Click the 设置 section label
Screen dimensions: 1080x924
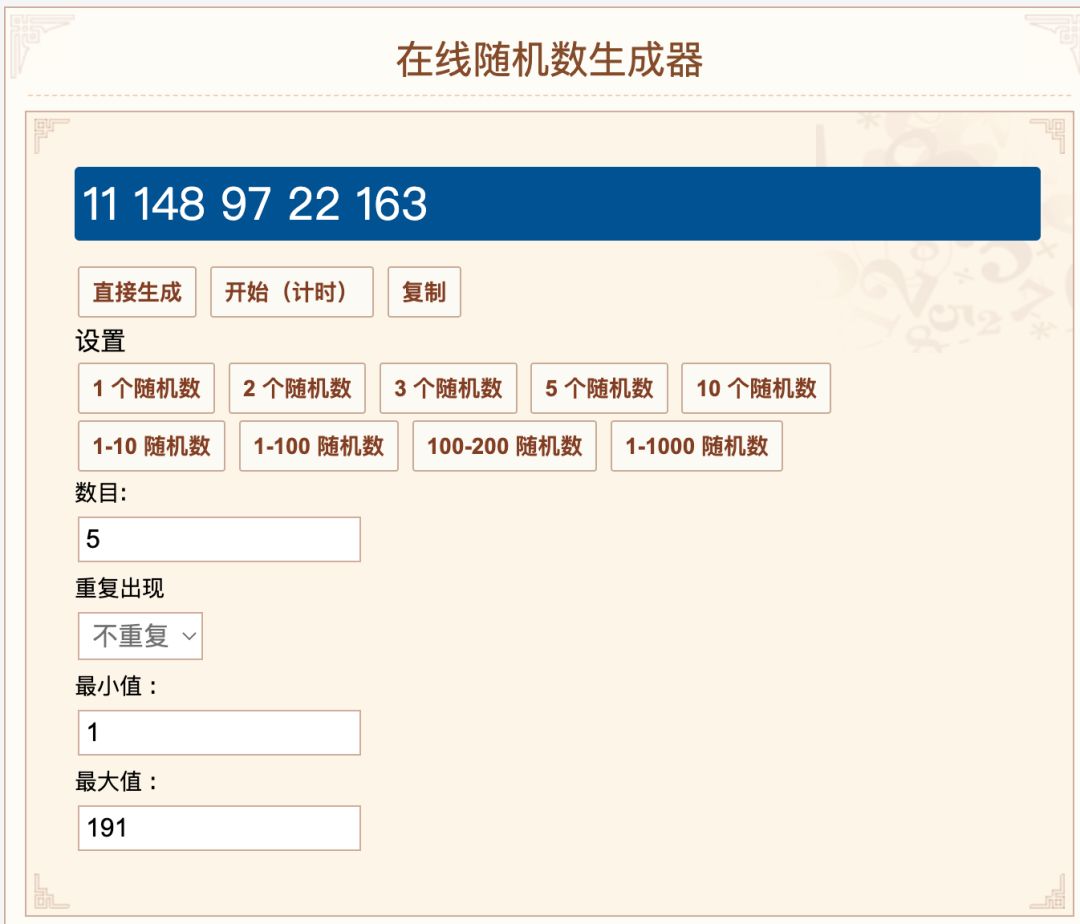100,341
